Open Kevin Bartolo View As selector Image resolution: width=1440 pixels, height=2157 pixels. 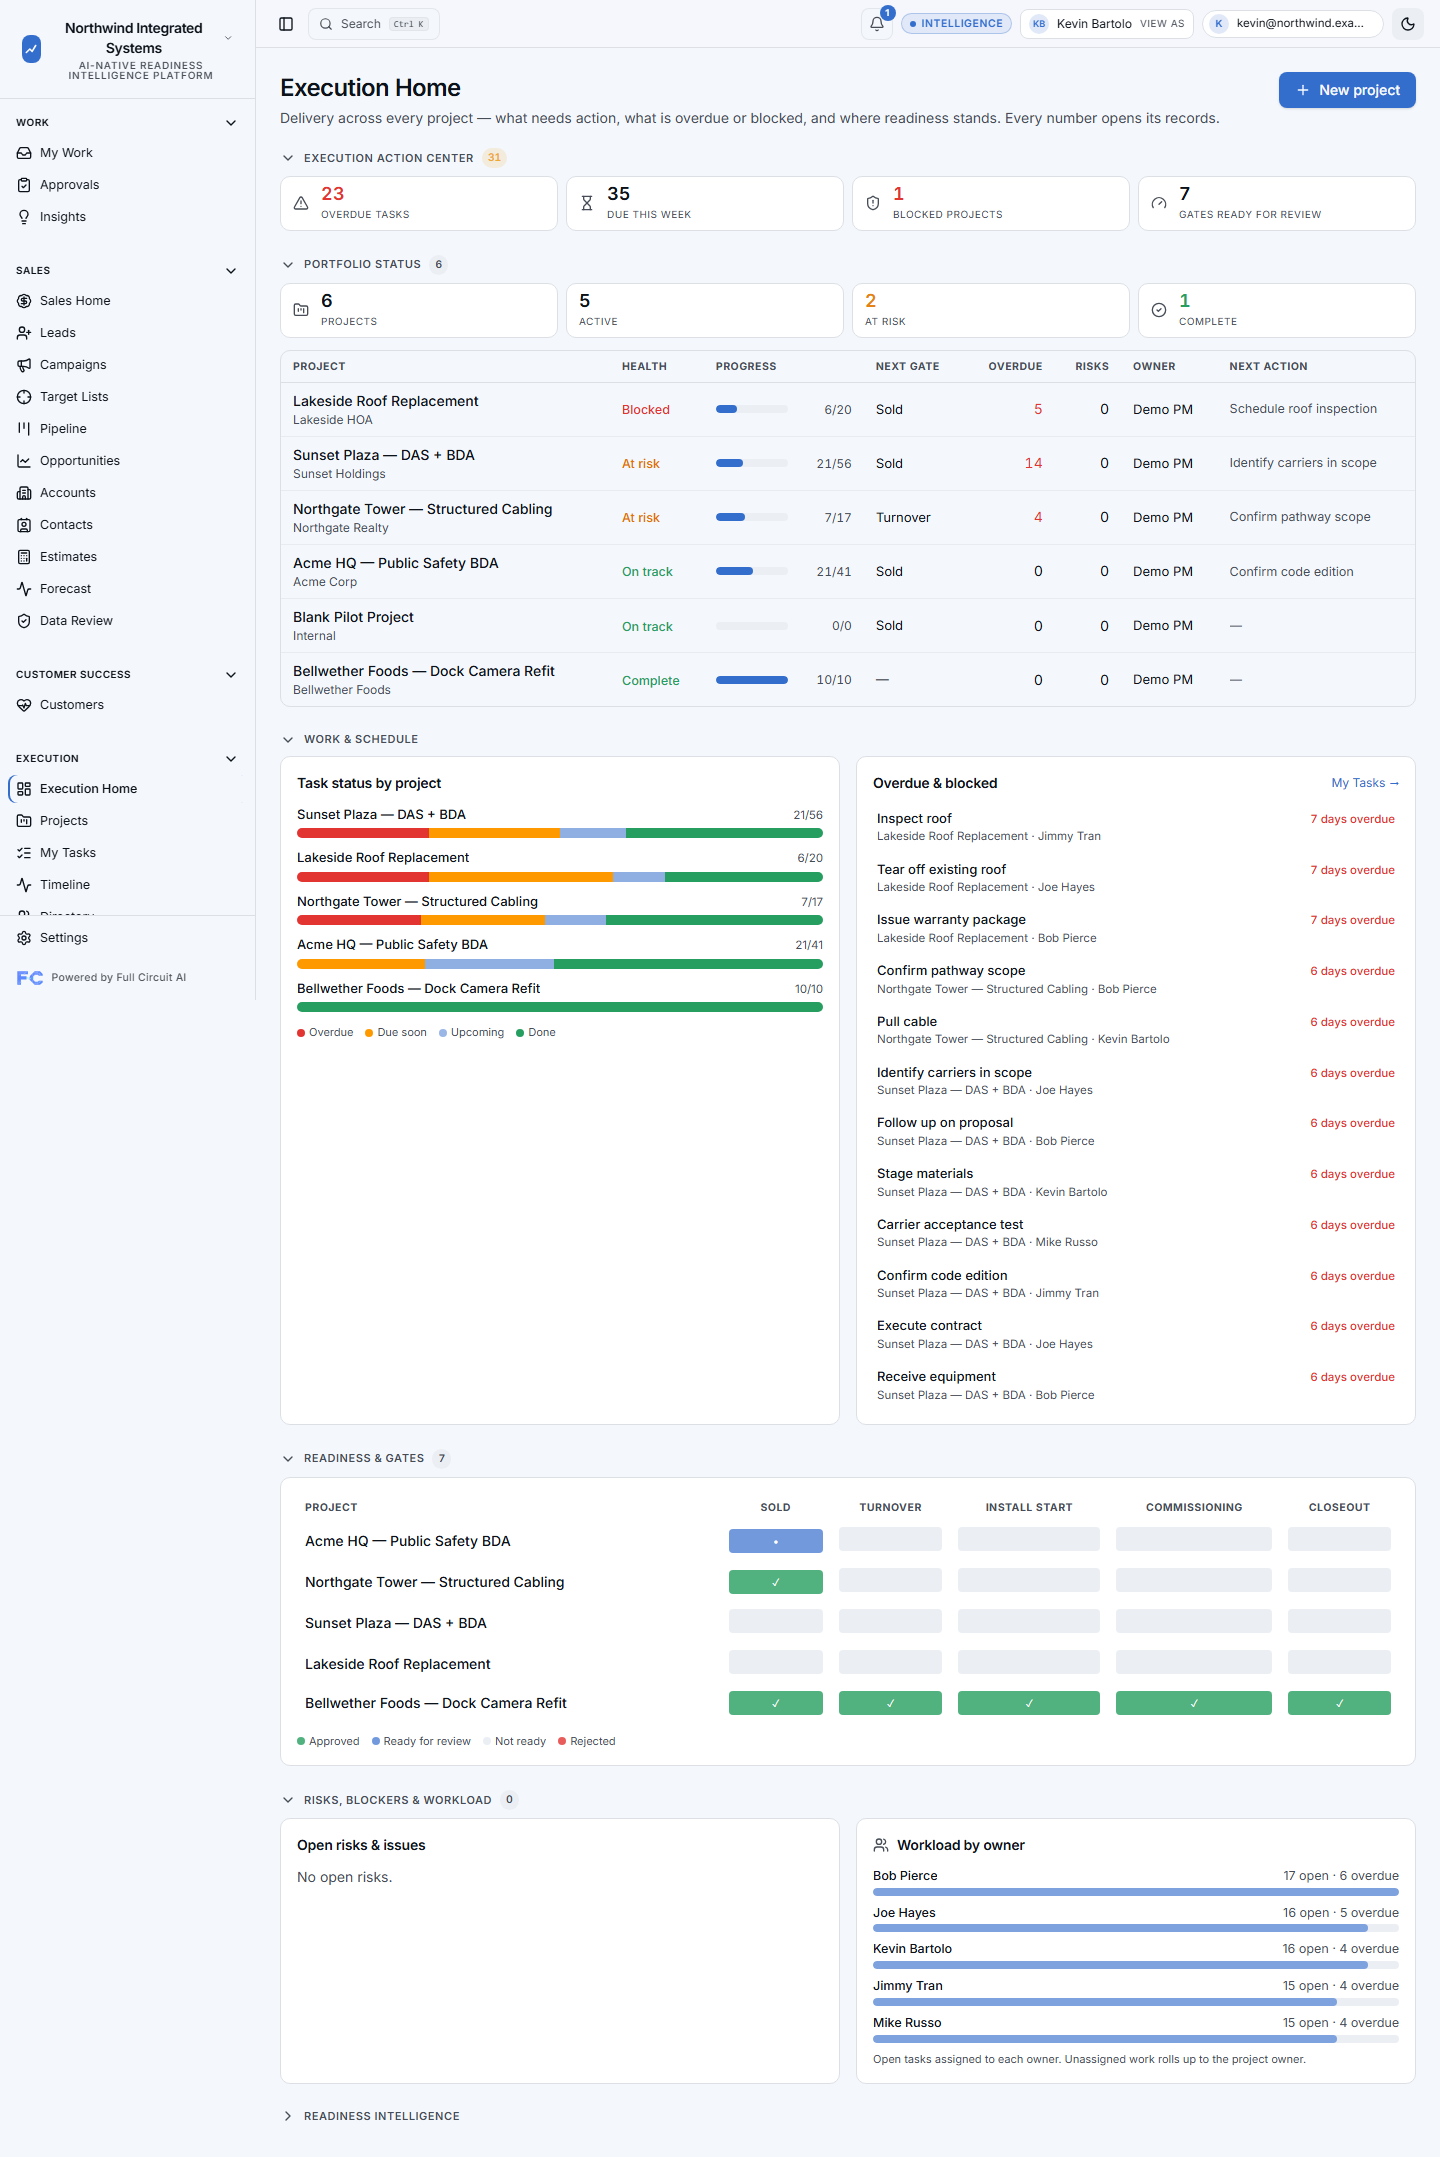point(1107,24)
